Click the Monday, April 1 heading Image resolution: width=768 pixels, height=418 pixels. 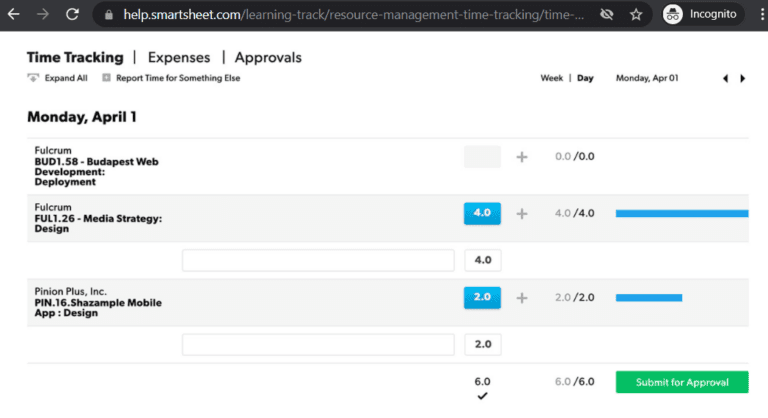[x=82, y=117]
